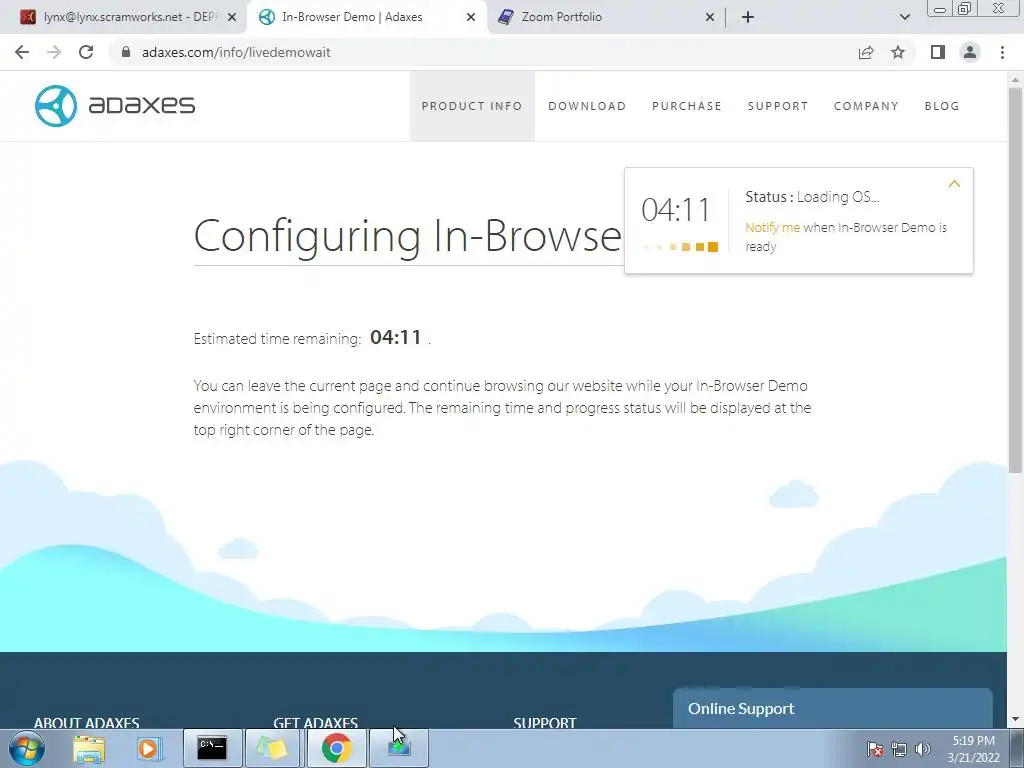
Task: Open the Blog menu item
Action: pyautogui.click(x=942, y=106)
